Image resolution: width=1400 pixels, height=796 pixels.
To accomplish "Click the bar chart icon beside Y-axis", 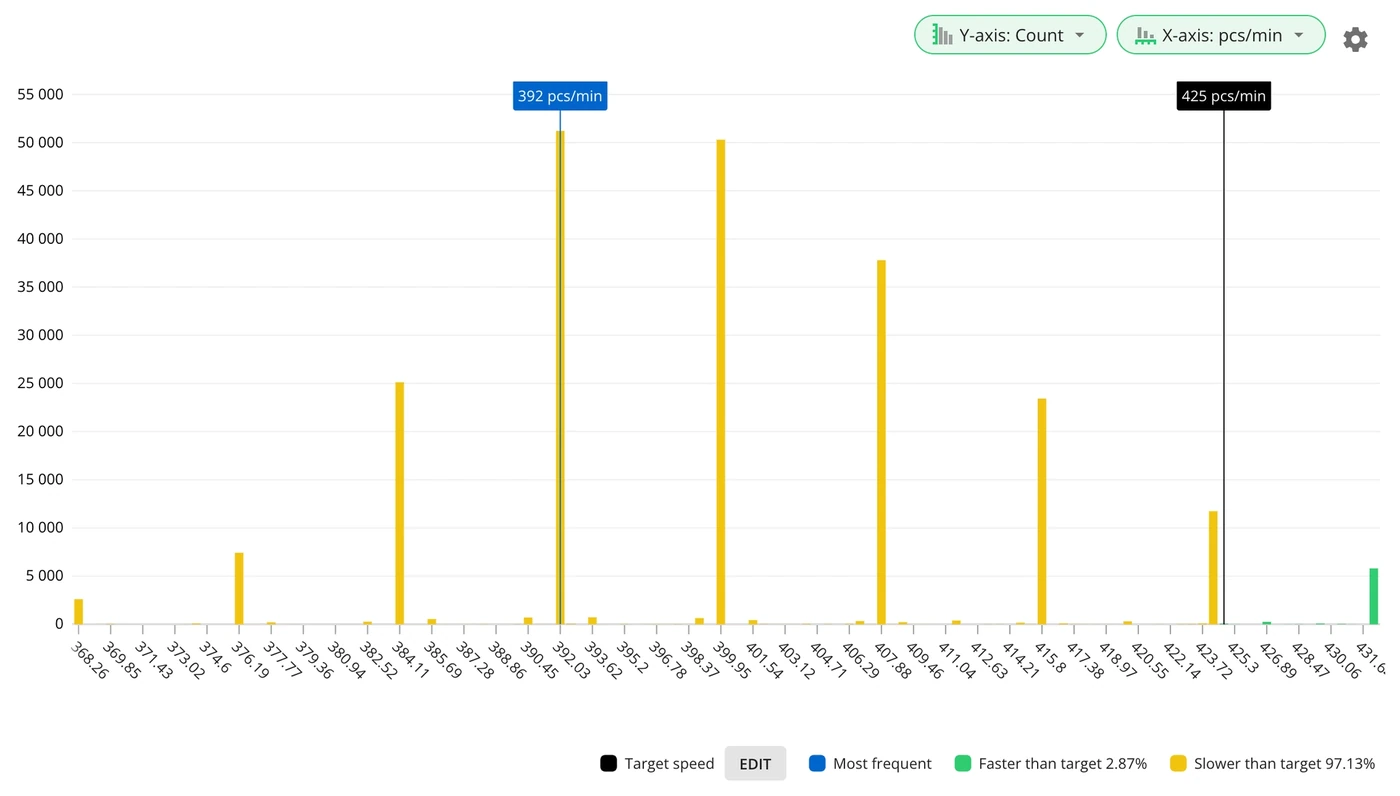I will tap(942, 35).
